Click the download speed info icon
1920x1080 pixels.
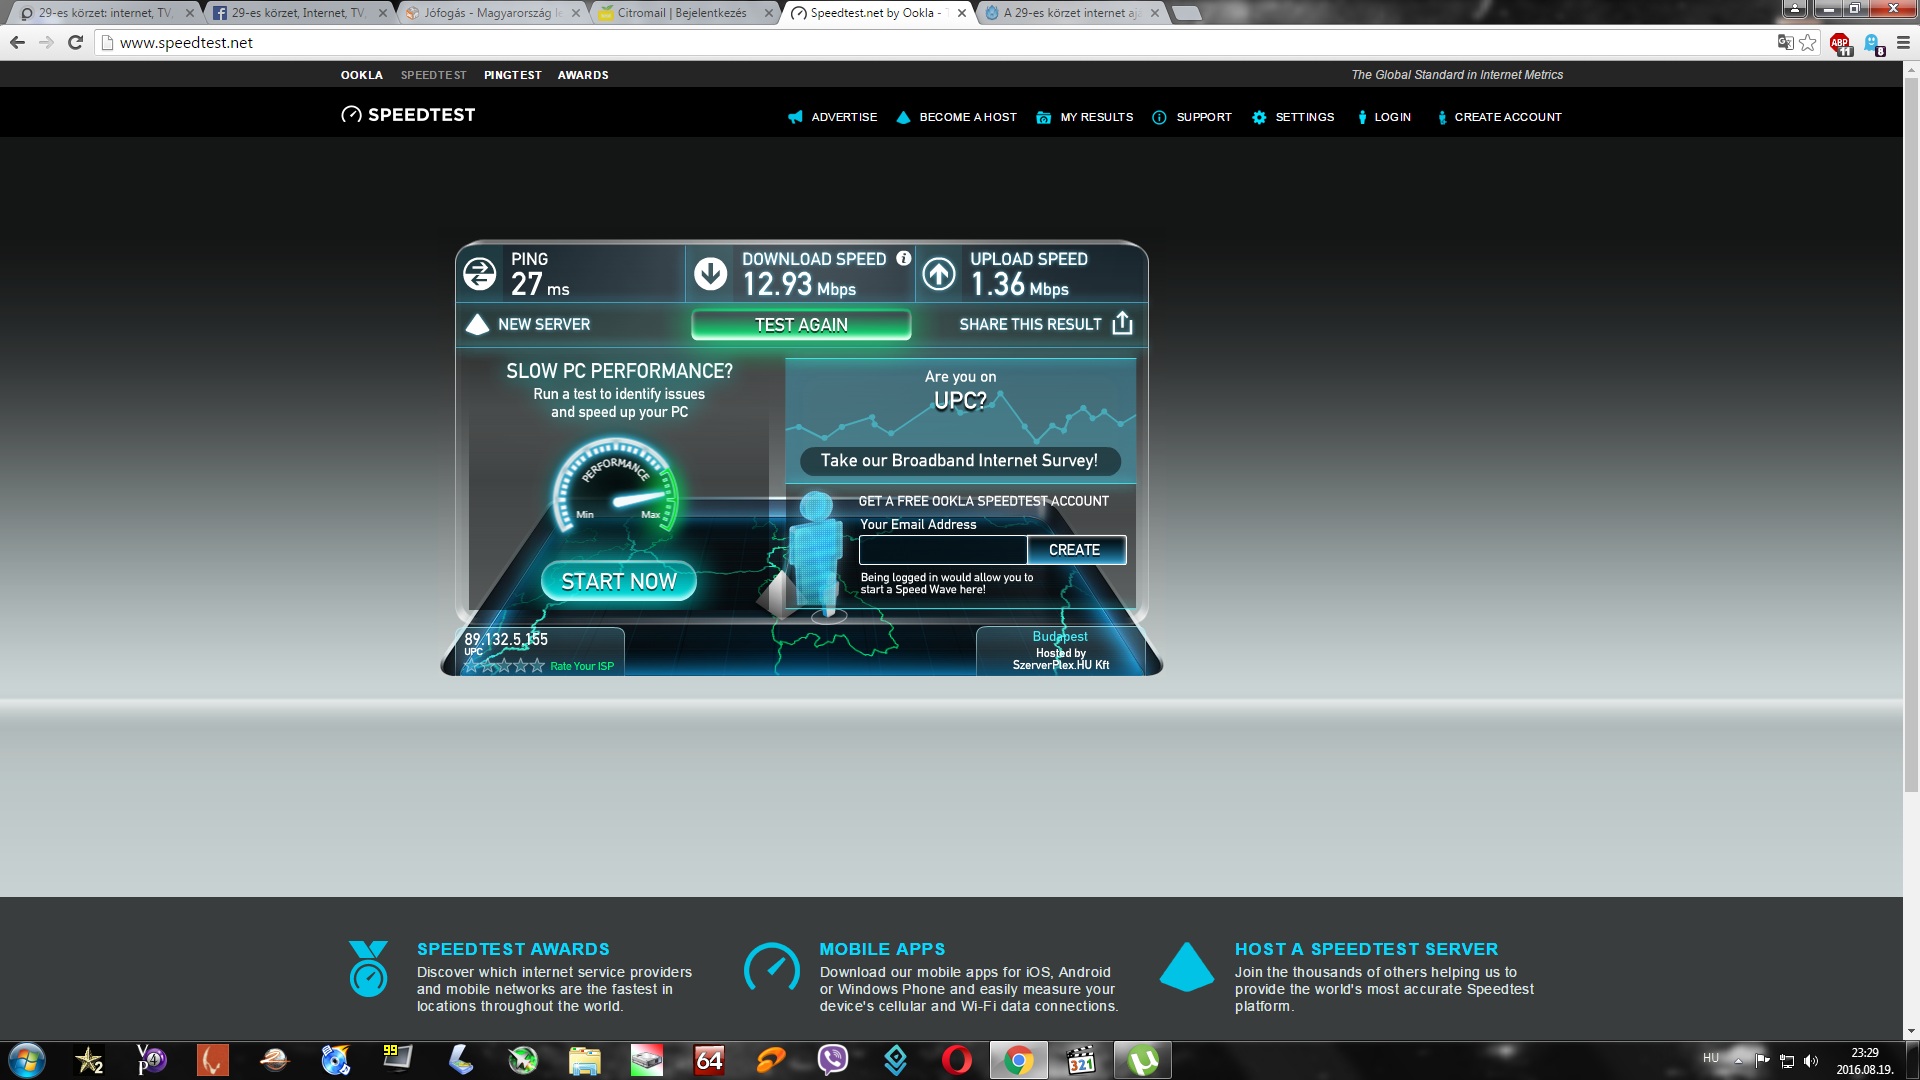904,258
